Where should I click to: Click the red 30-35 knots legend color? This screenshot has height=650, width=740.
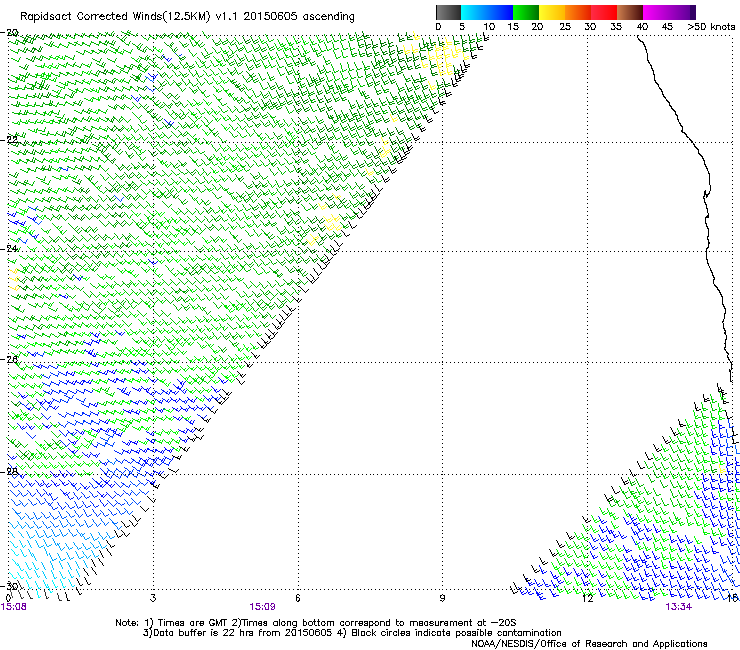click(604, 12)
